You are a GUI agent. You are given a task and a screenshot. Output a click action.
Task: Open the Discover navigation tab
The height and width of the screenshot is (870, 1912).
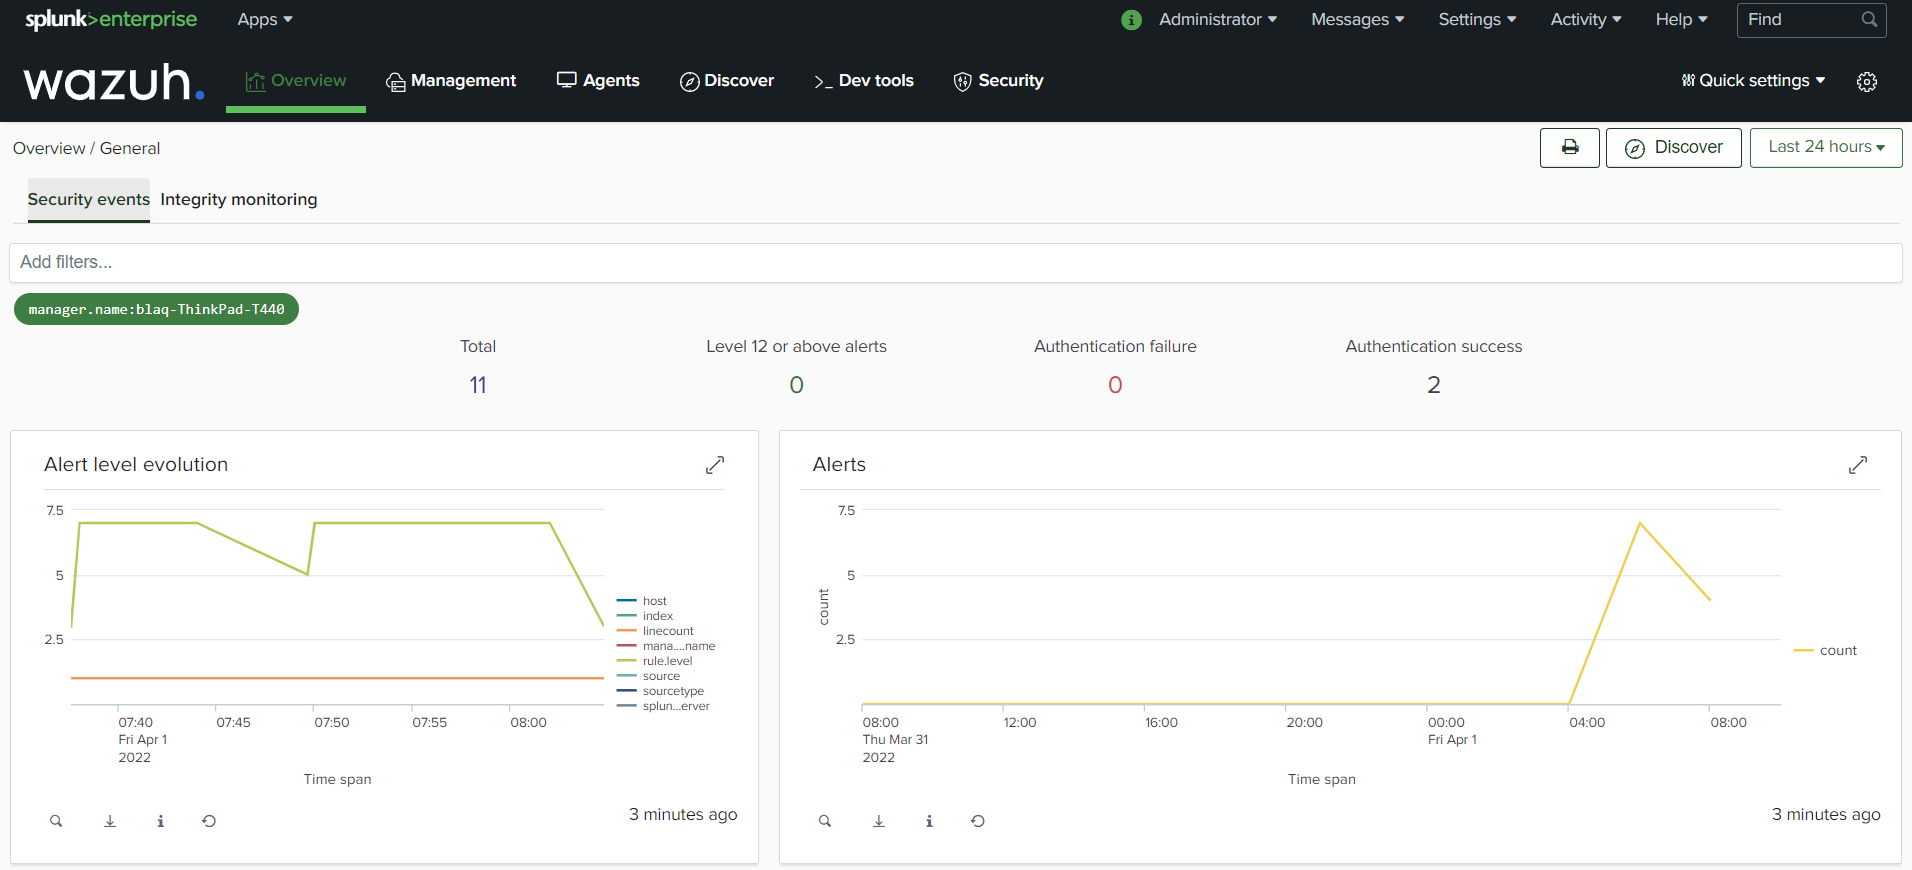tap(727, 81)
